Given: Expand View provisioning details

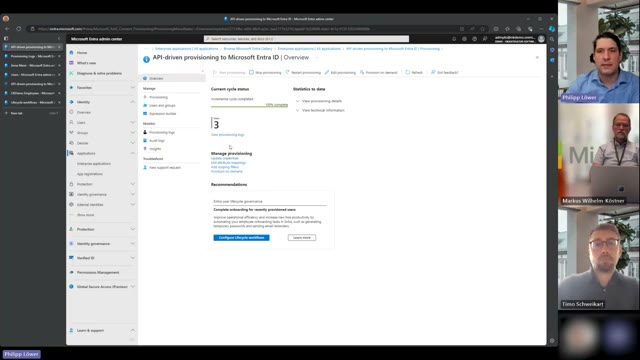Looking at the screenshot, I should [318, 101].
